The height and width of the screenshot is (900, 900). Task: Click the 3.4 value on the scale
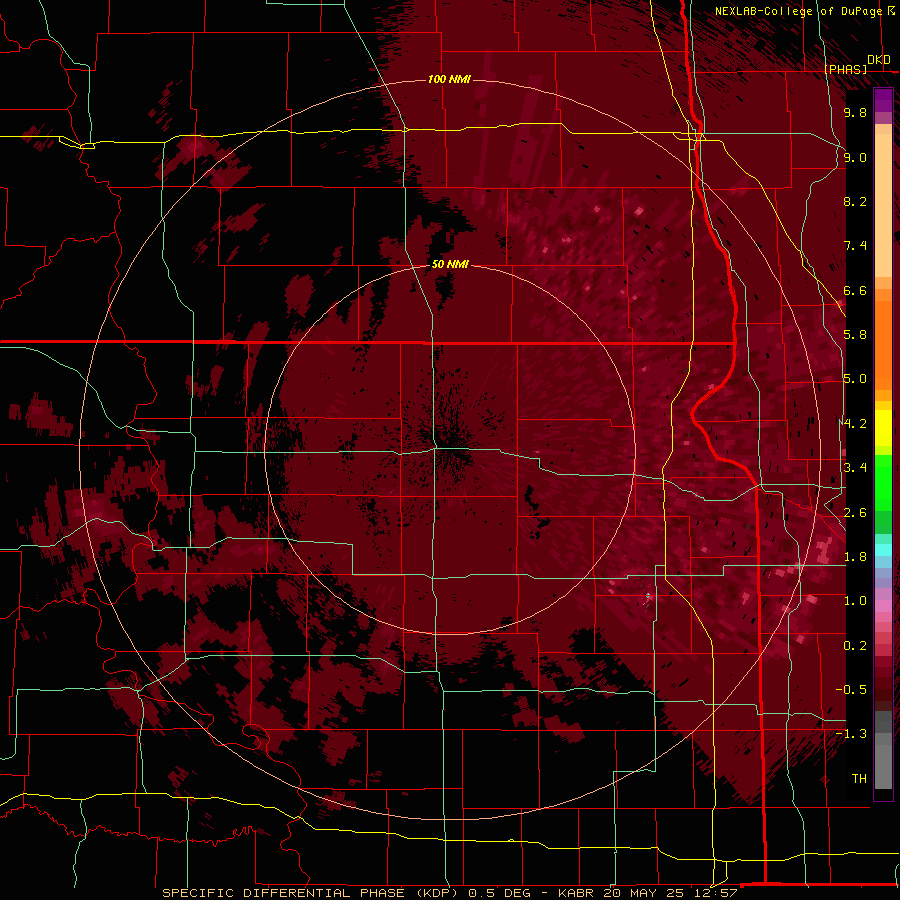coord(855,468)
